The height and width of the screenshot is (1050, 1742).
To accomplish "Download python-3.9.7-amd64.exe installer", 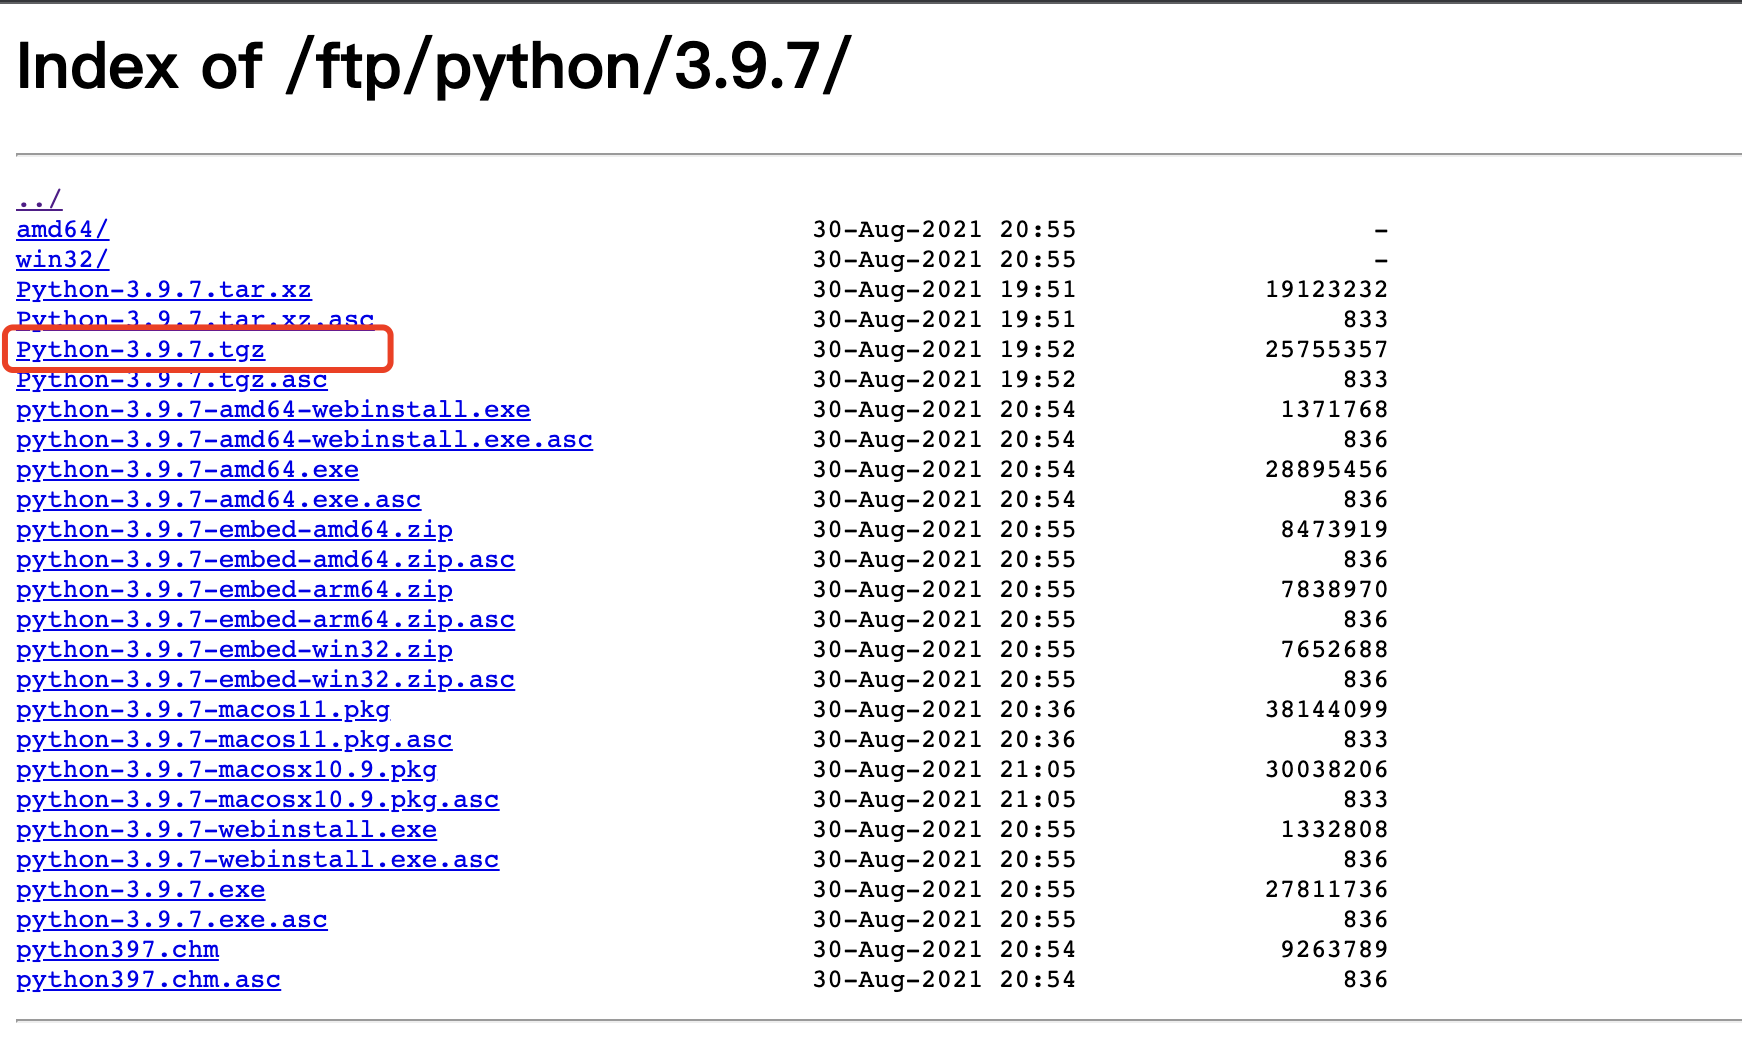I will click(187, 469).
